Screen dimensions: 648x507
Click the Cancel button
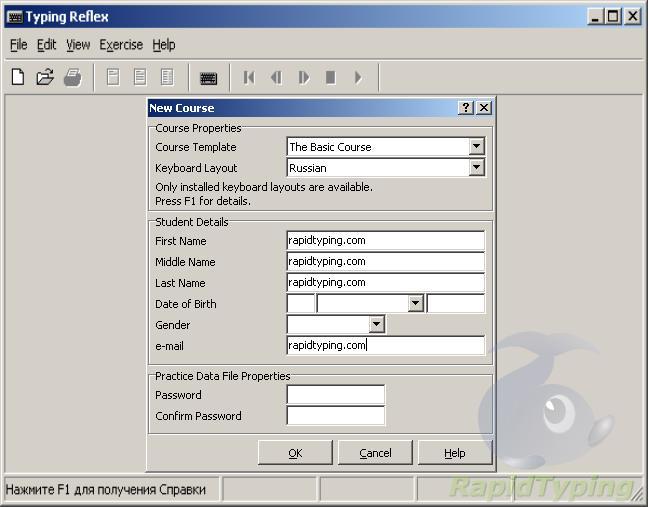point(375,453)
